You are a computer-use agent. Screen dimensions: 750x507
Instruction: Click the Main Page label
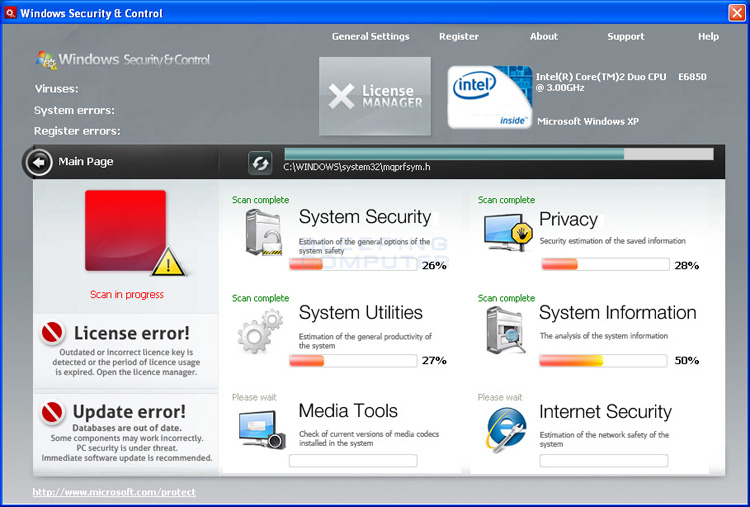coord(86,162)
